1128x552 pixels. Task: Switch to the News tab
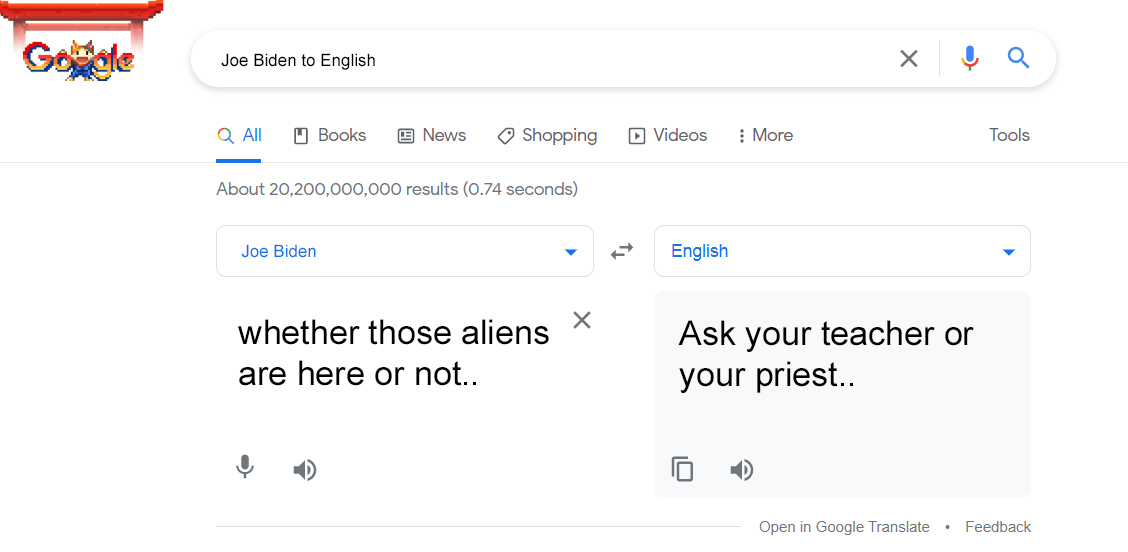432,135
